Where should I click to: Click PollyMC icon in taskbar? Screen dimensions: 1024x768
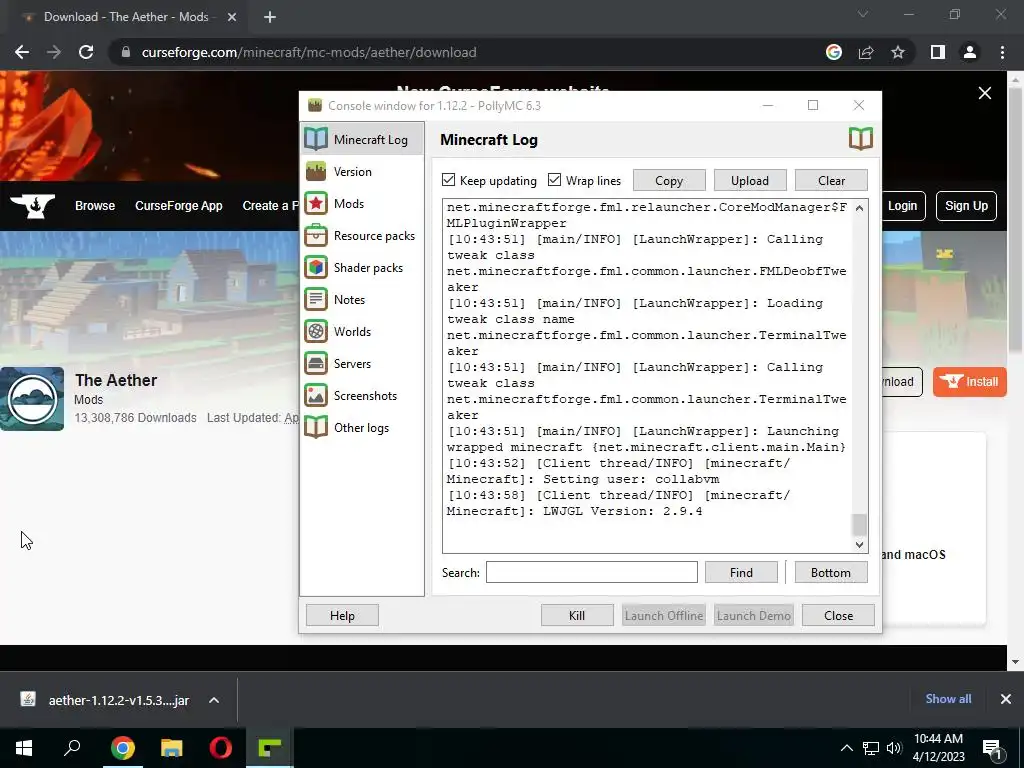coord(270,748)
